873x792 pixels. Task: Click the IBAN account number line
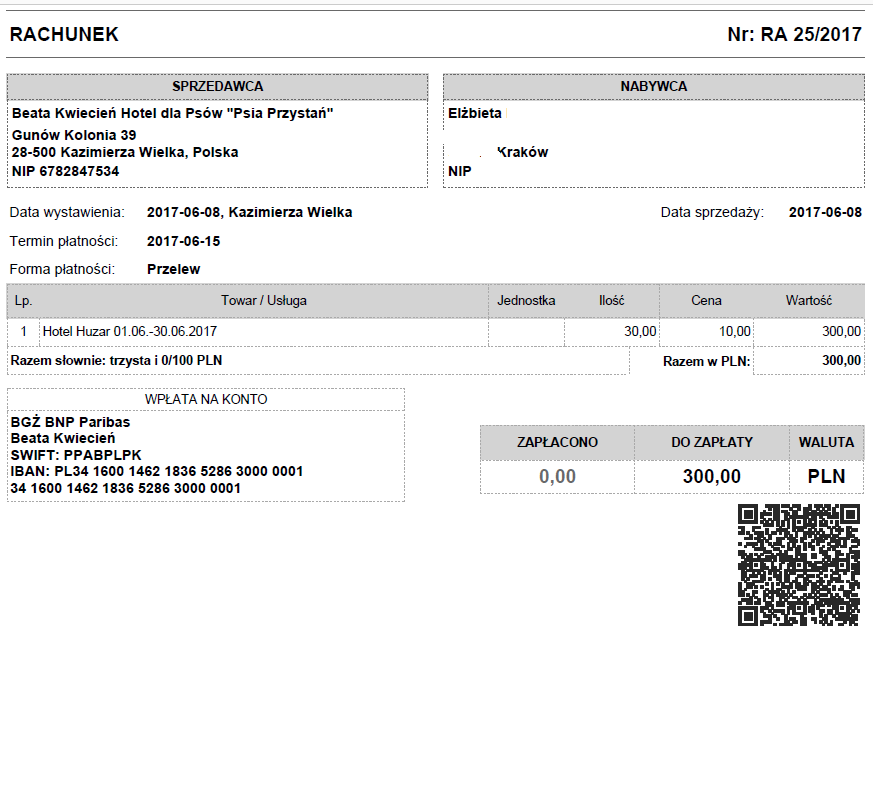156,471
